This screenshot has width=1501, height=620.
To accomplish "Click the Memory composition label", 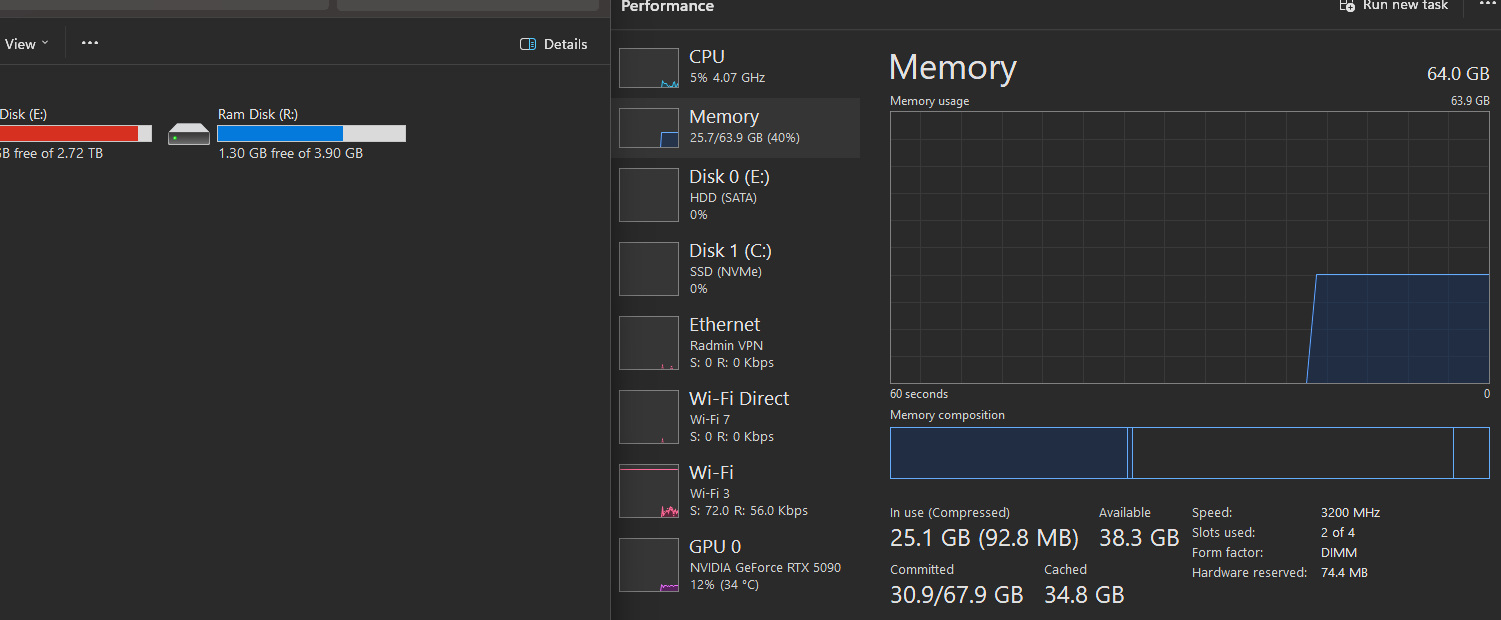I will pos(947,415).
